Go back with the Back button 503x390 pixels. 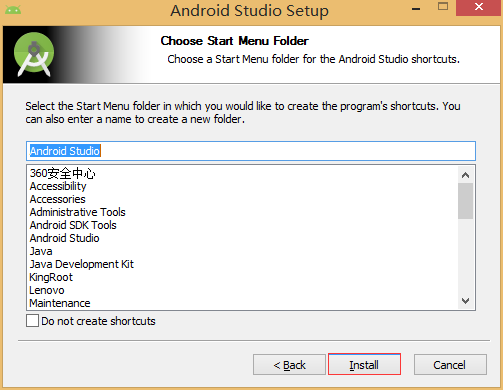(289, 364)
